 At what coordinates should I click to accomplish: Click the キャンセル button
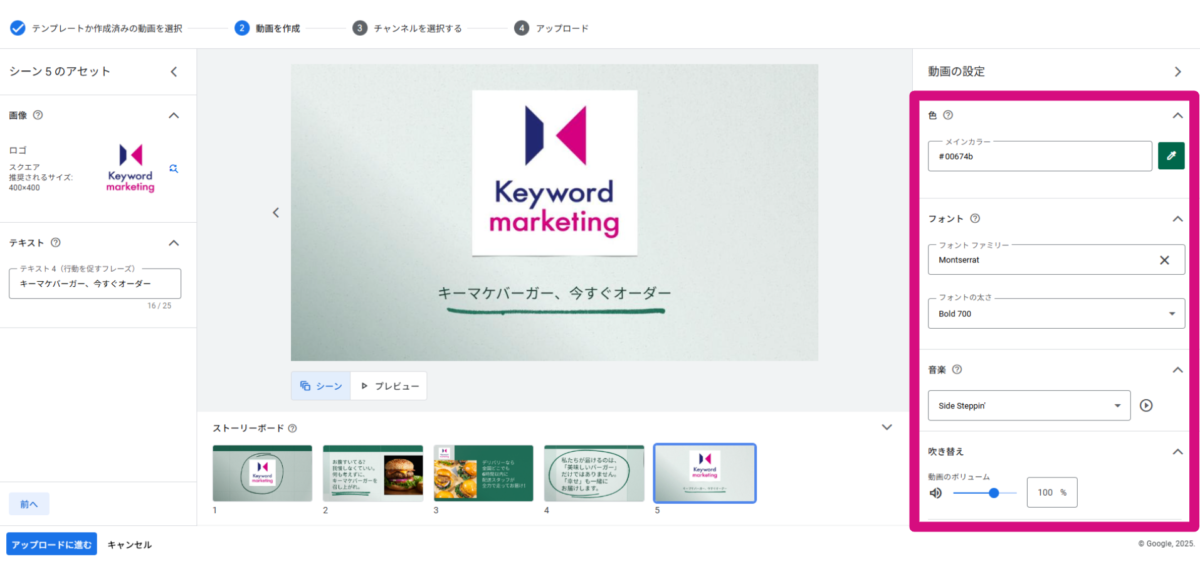coord(130,545)
